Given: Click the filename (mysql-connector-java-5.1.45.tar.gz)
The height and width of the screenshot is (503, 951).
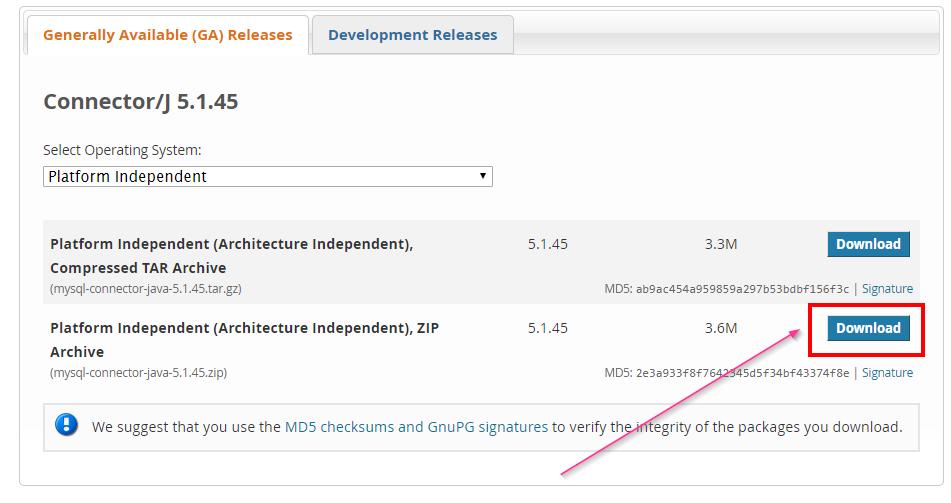Looking at the screenshot, I should coord(146,289).
